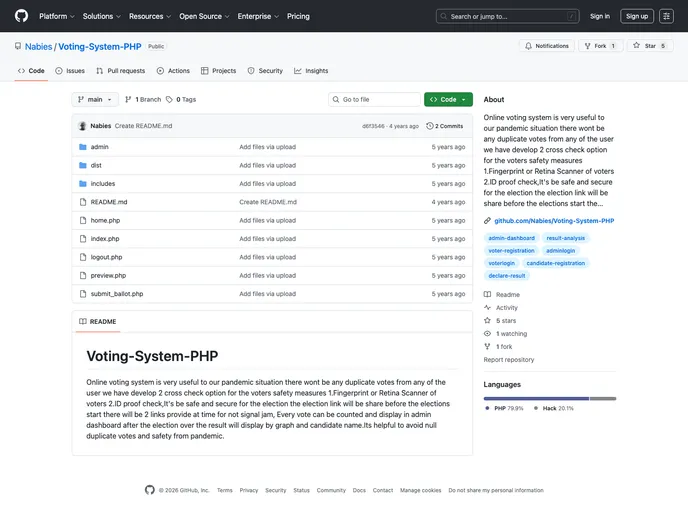This screenshot has height=512, width=688.
Task: Star the Voting-System-PHP repository
Action: [x=650, y=46]
